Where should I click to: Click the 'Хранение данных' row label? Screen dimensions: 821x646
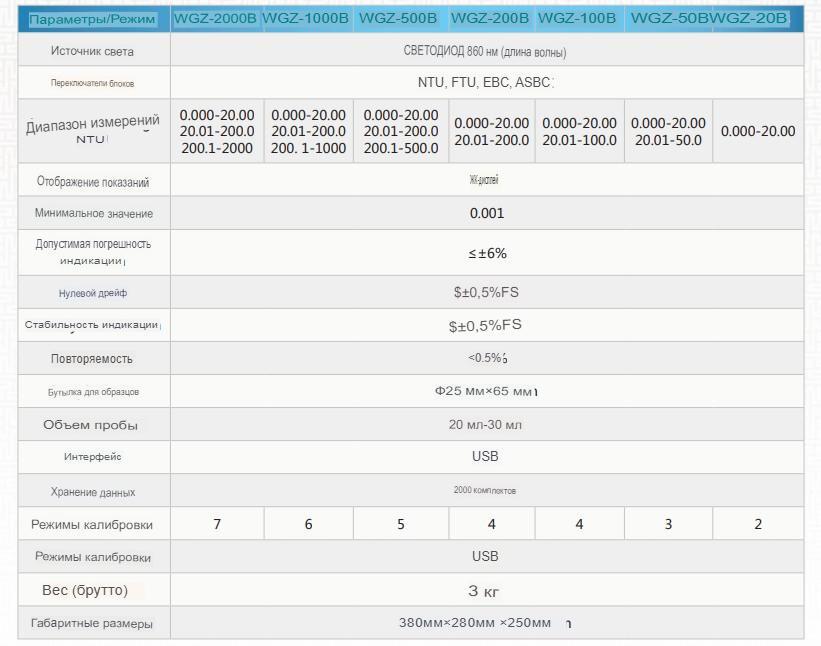[x=93, y=492]
